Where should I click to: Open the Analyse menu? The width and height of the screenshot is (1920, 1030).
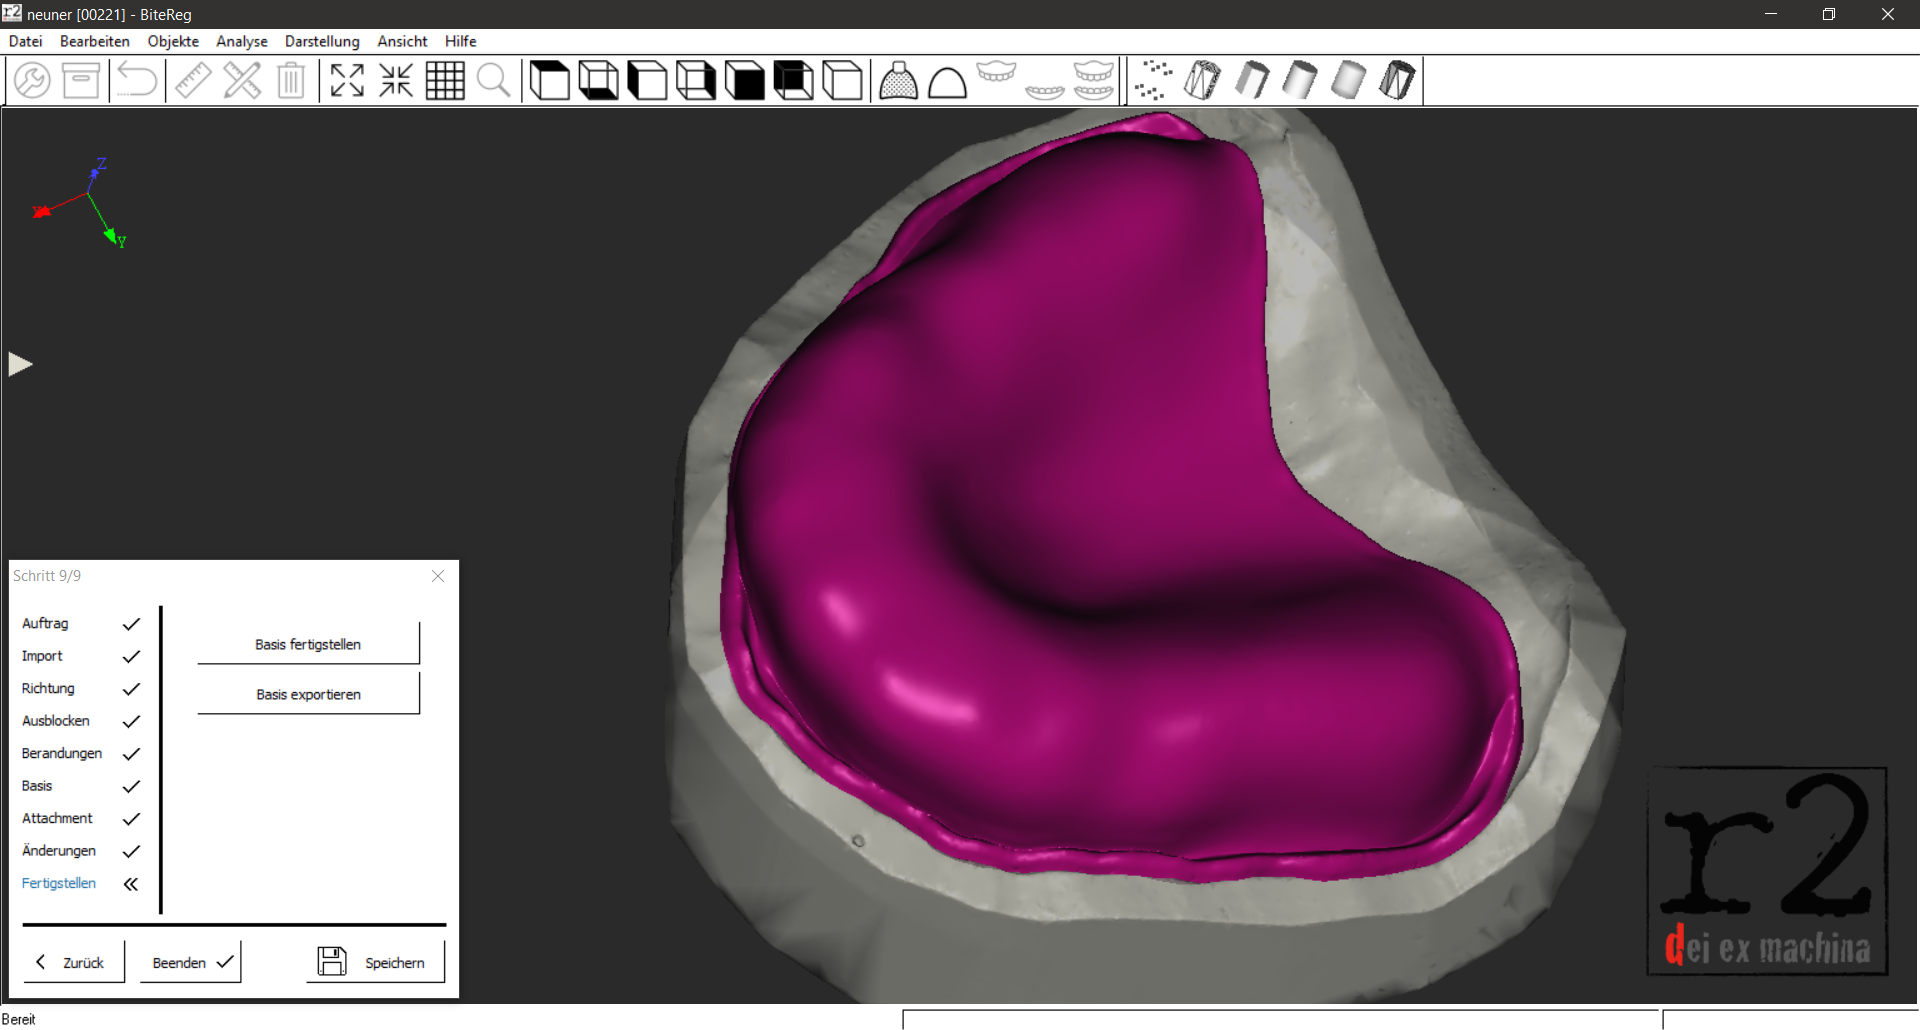coord(241,41)
